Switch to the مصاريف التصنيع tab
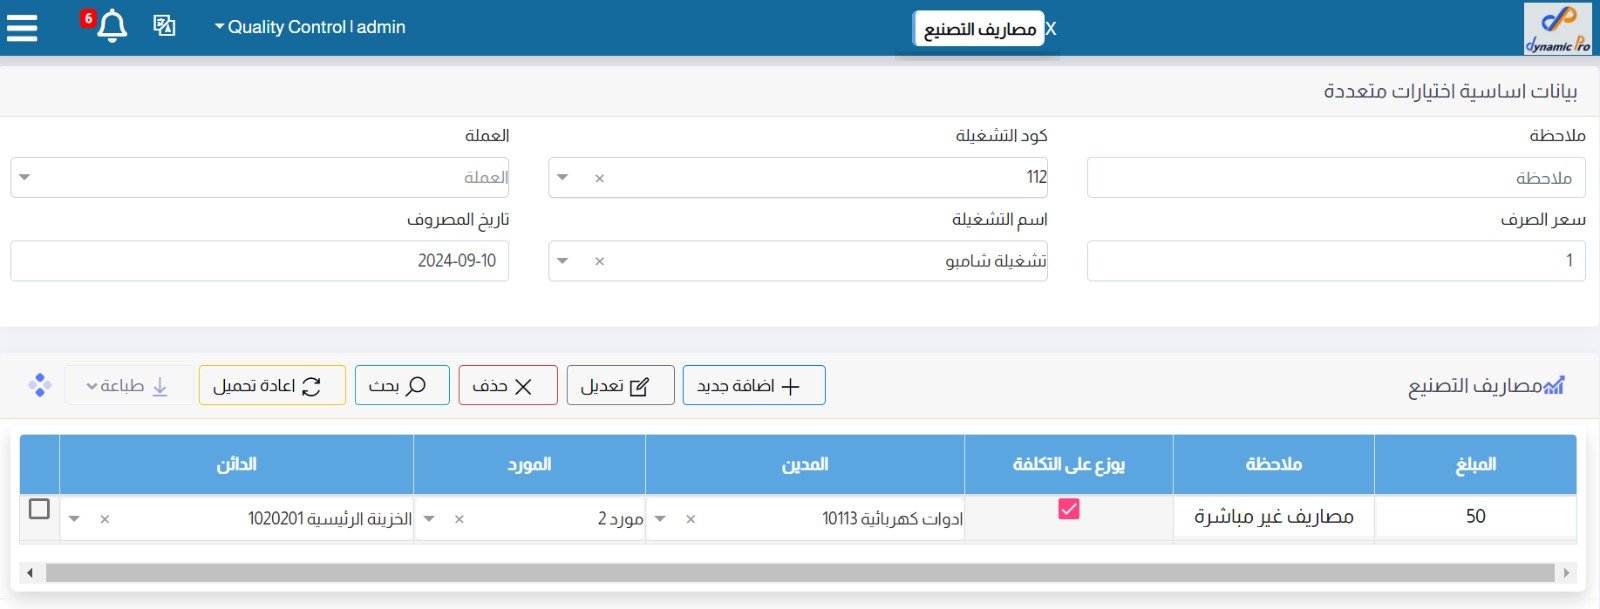The width and height of the screenshot is (1600, 609). point(979,29)
